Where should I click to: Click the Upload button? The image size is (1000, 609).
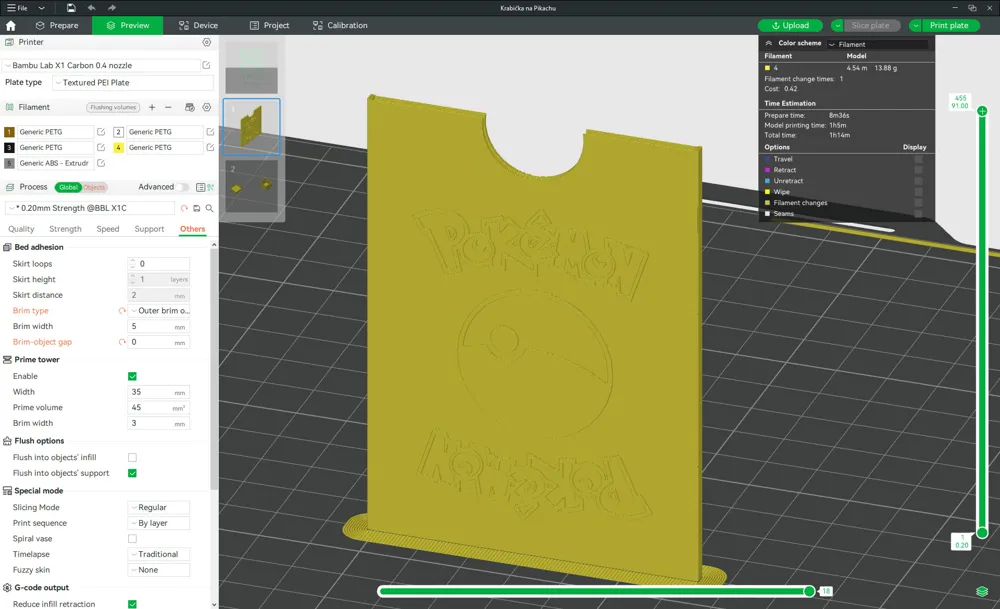click(790, 25)
